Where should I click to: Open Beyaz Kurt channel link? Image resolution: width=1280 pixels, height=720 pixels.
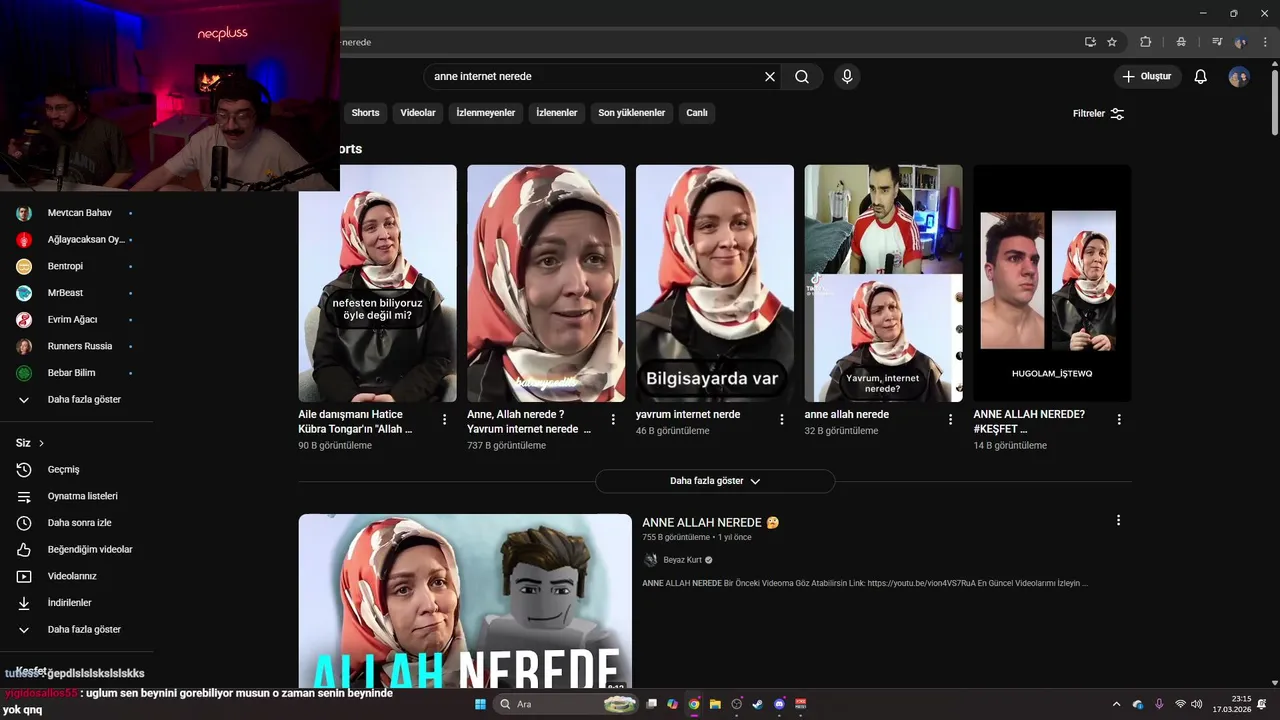[683, 560]
